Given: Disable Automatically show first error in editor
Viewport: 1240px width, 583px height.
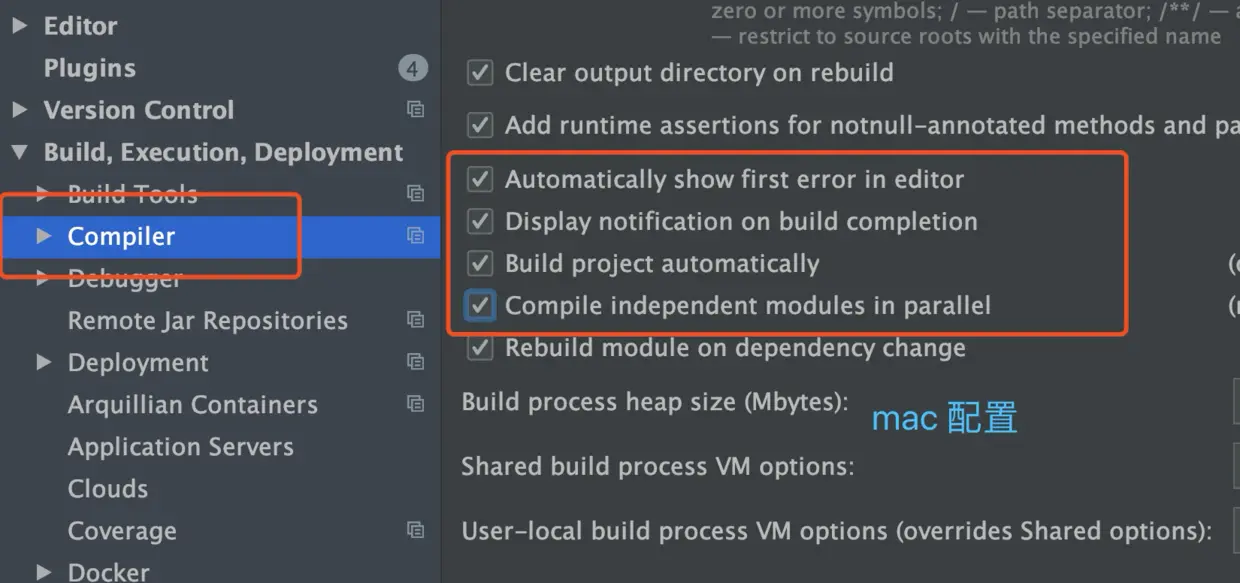Looking at the screenshot, I should [481, 180].
